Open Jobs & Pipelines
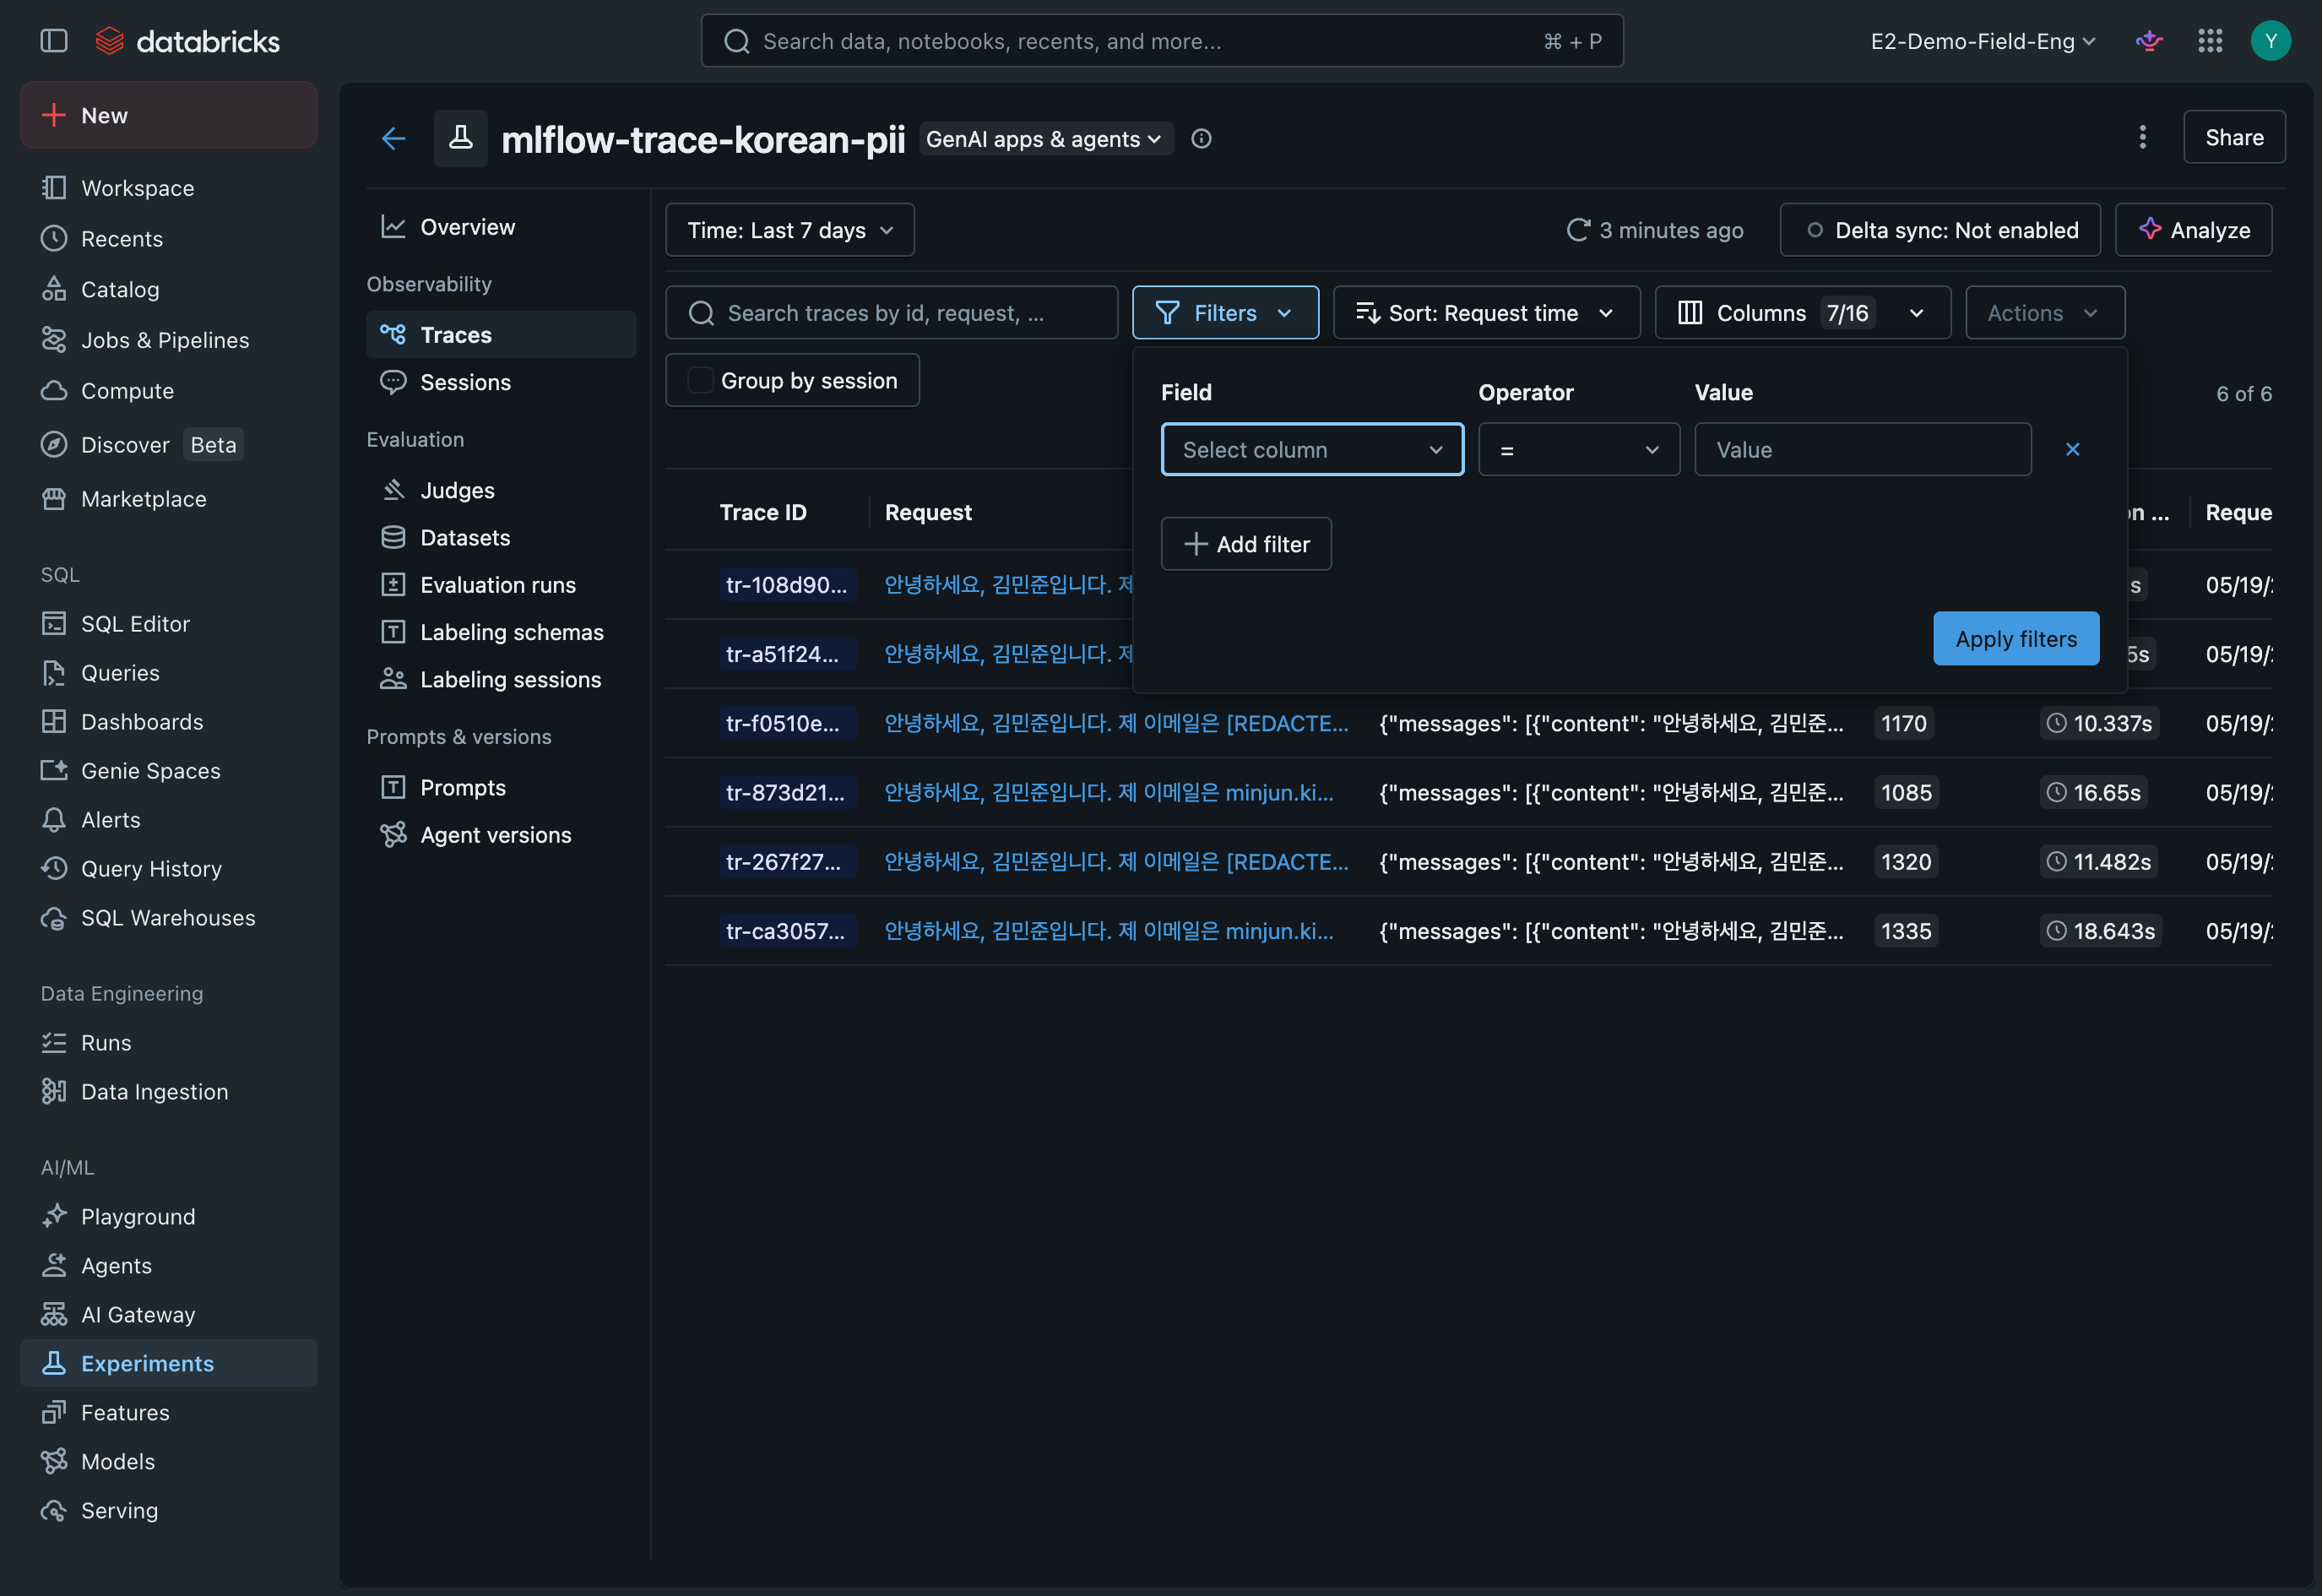2322x1596 pixels. tap(168, 340)
